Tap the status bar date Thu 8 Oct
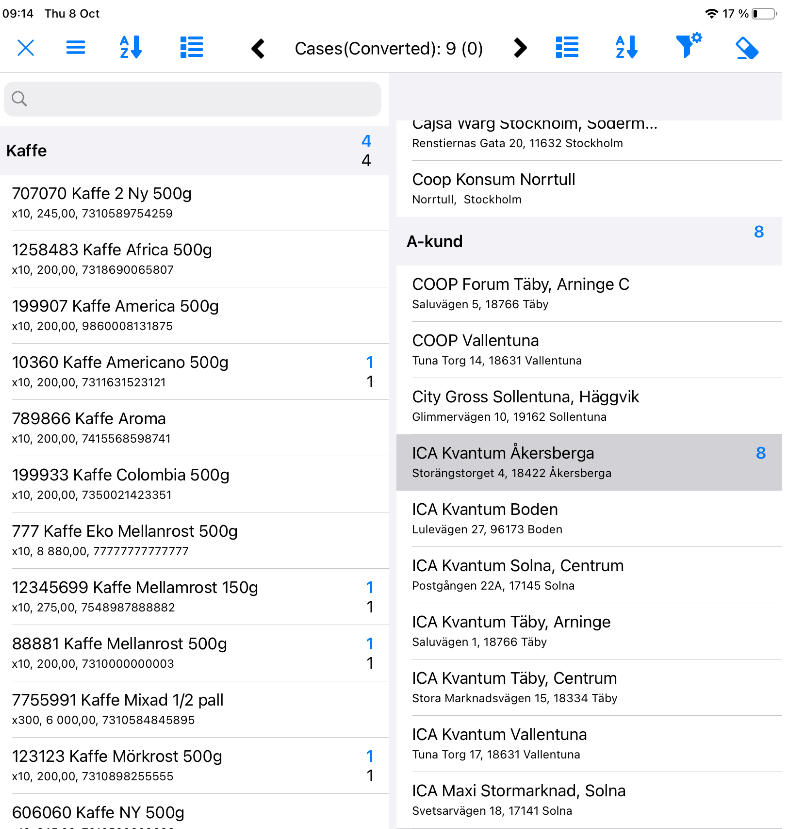This screenshot has width=785, height=829. 72,14
